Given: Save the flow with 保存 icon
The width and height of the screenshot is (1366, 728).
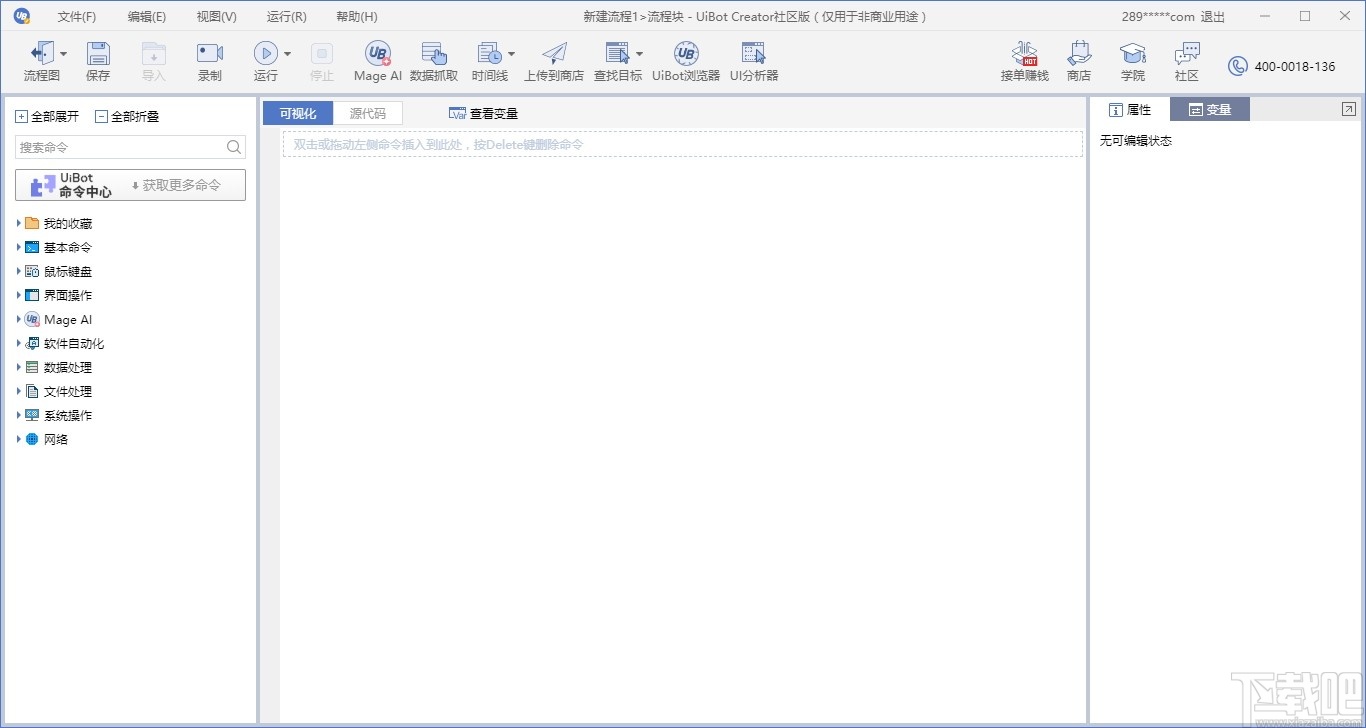Looking at the screenshot, I should [x=98, y=54].
